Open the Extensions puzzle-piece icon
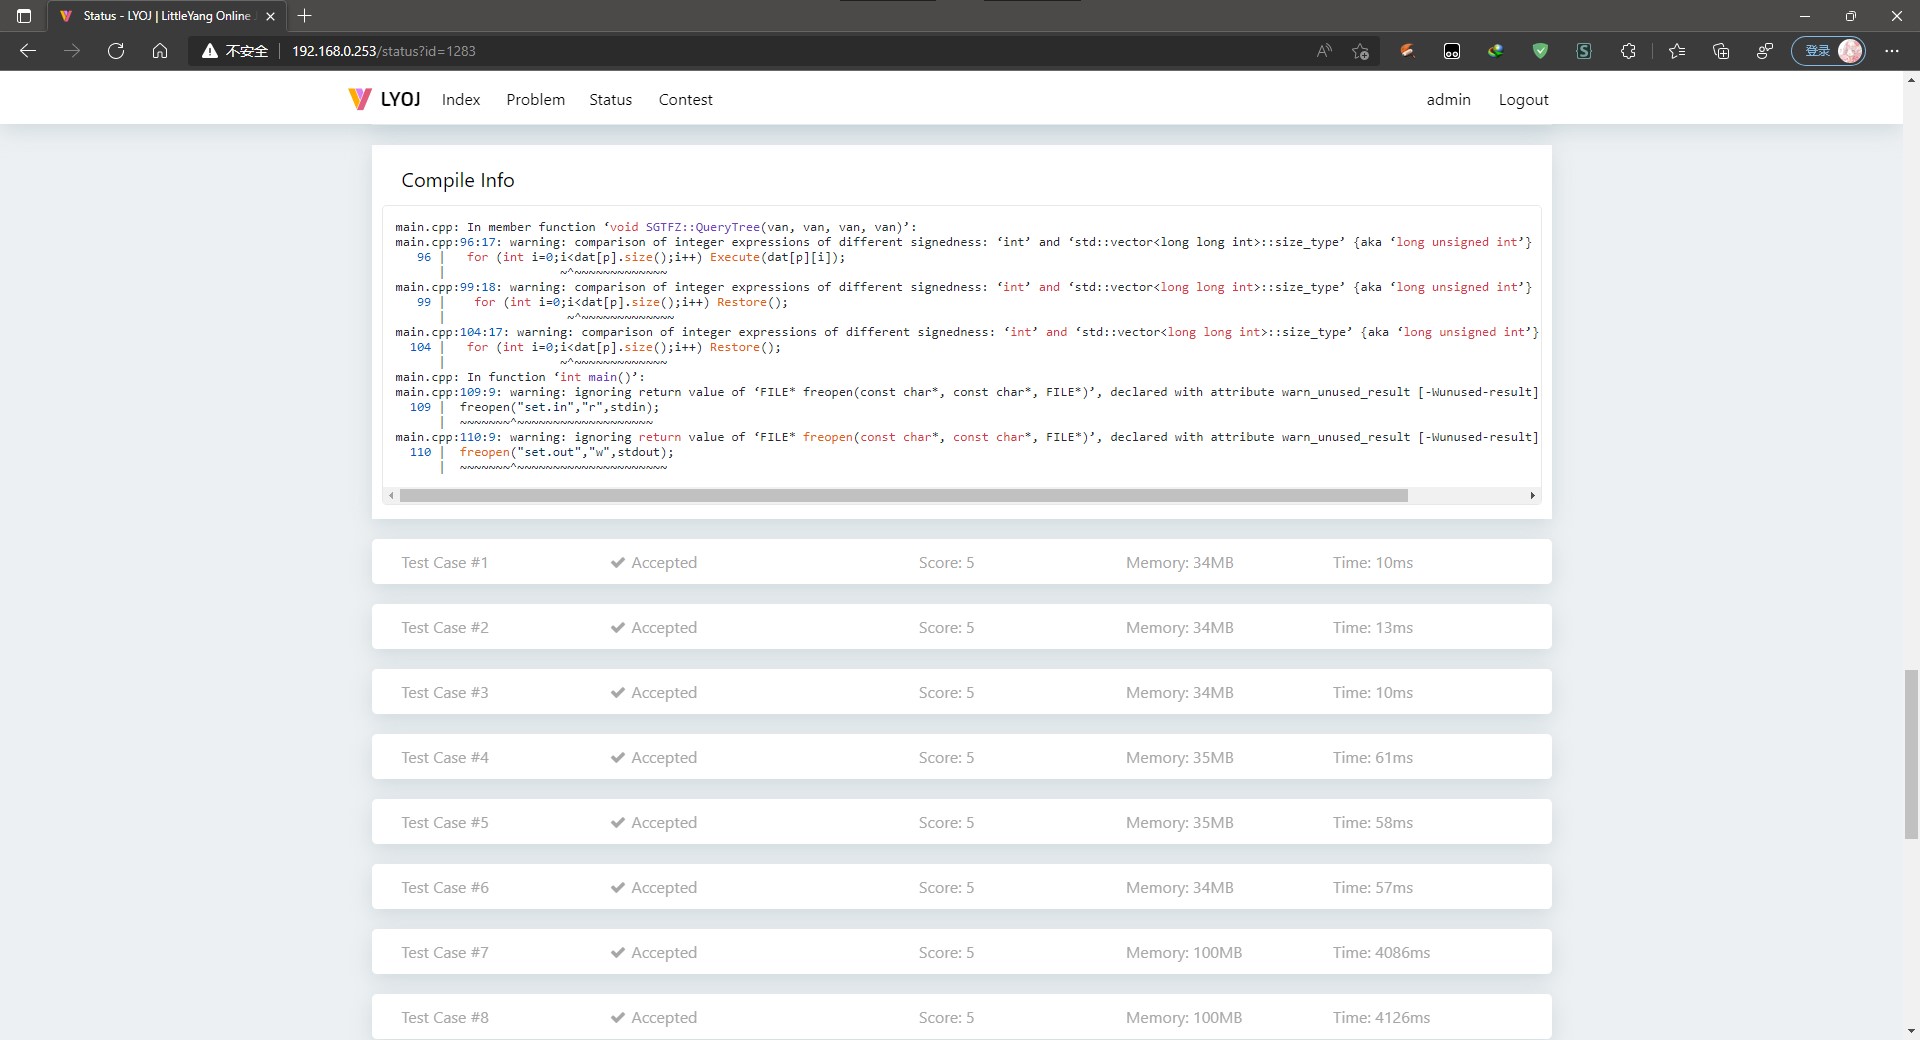 coord(1627,51)
